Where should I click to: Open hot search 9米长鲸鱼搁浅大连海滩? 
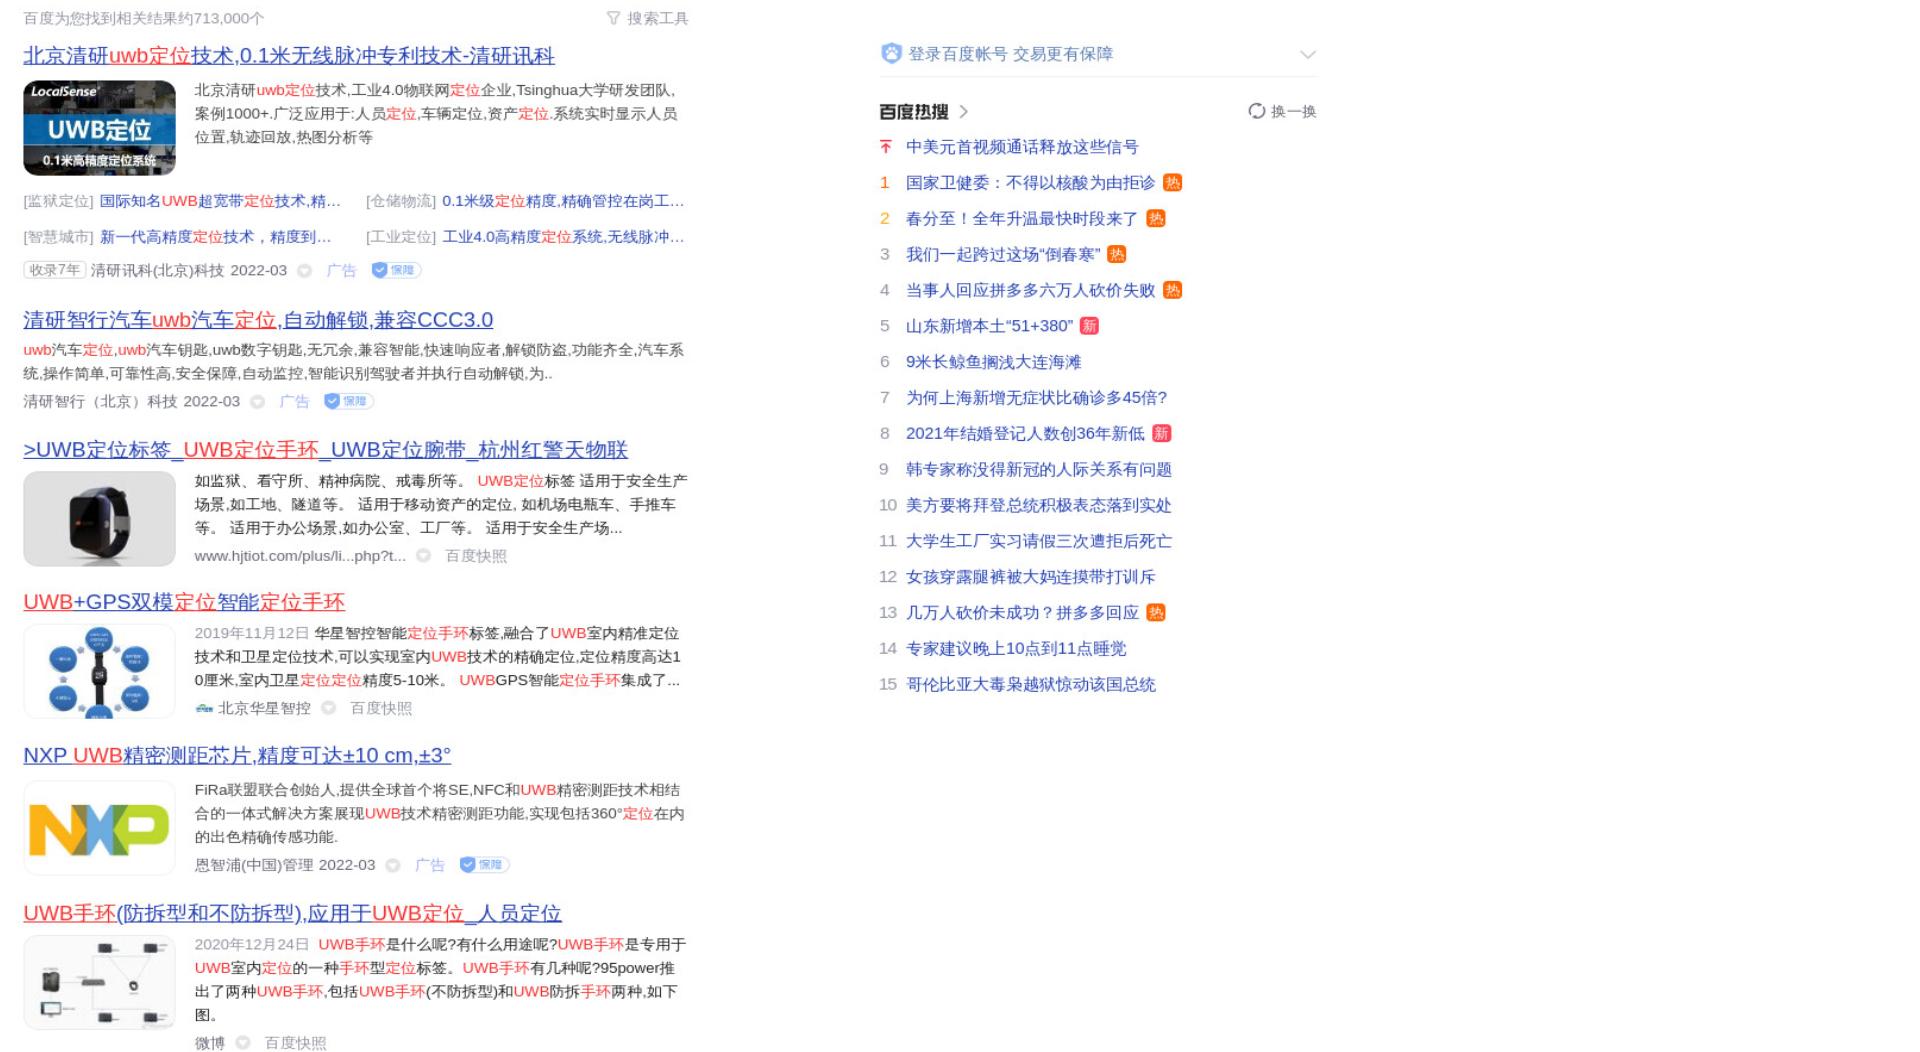(993, 362)
